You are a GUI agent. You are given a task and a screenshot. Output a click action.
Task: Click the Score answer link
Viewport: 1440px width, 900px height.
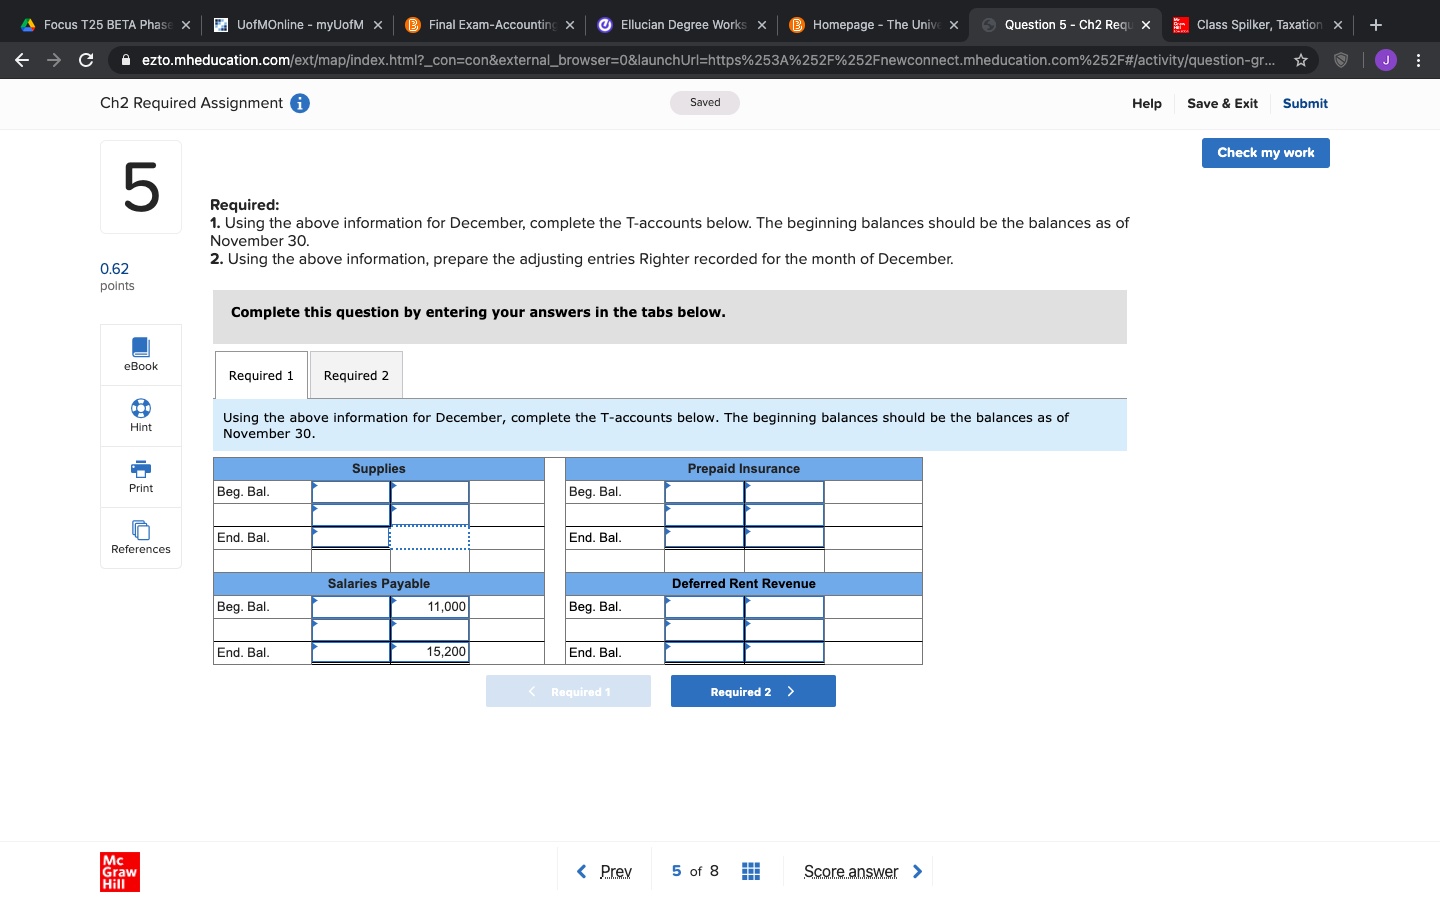[851, 871]
